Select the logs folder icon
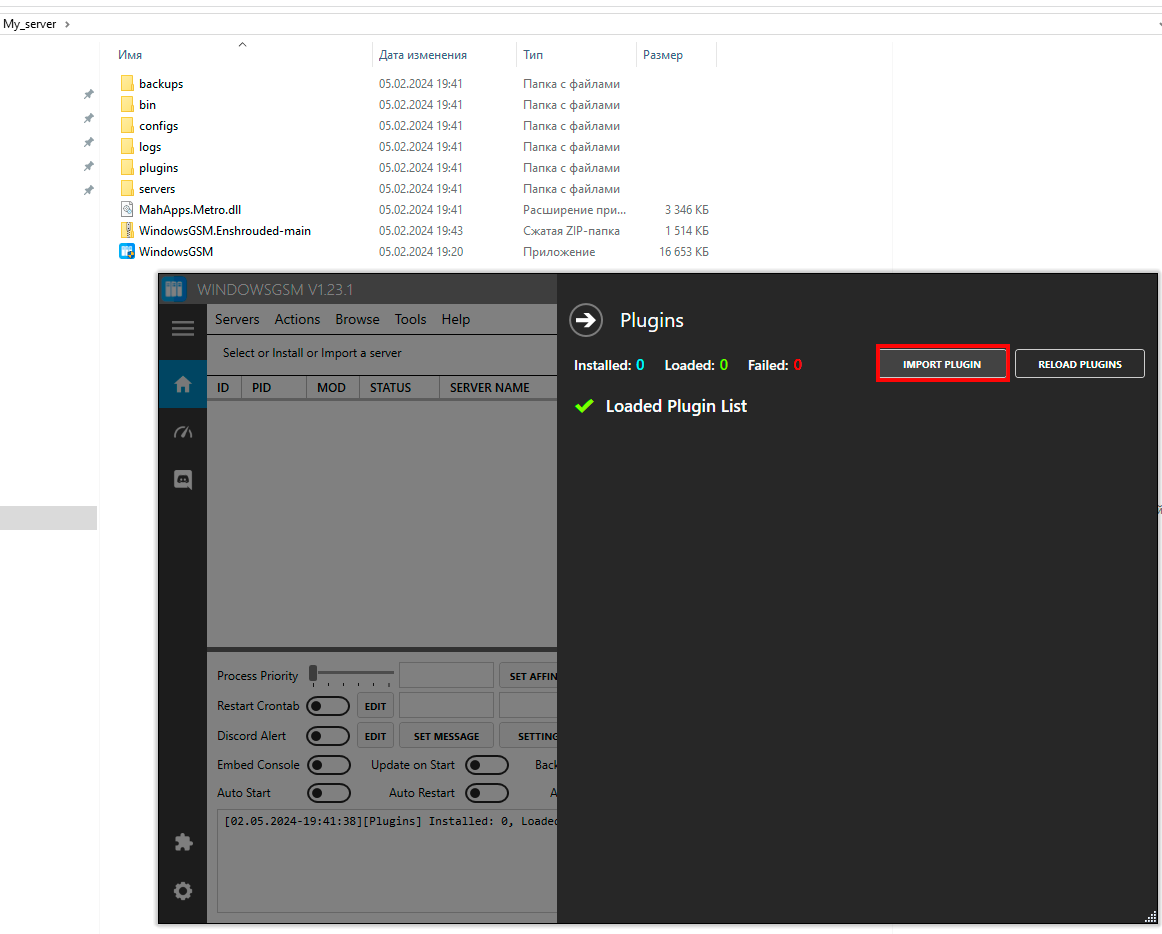The width and height of the screenshot is (1162, 934). click(x=127, y=146)
